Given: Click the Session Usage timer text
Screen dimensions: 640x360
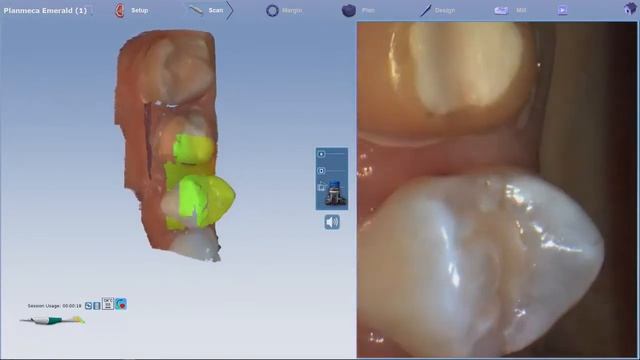Looking at the screenshot, I should [54, 306].
